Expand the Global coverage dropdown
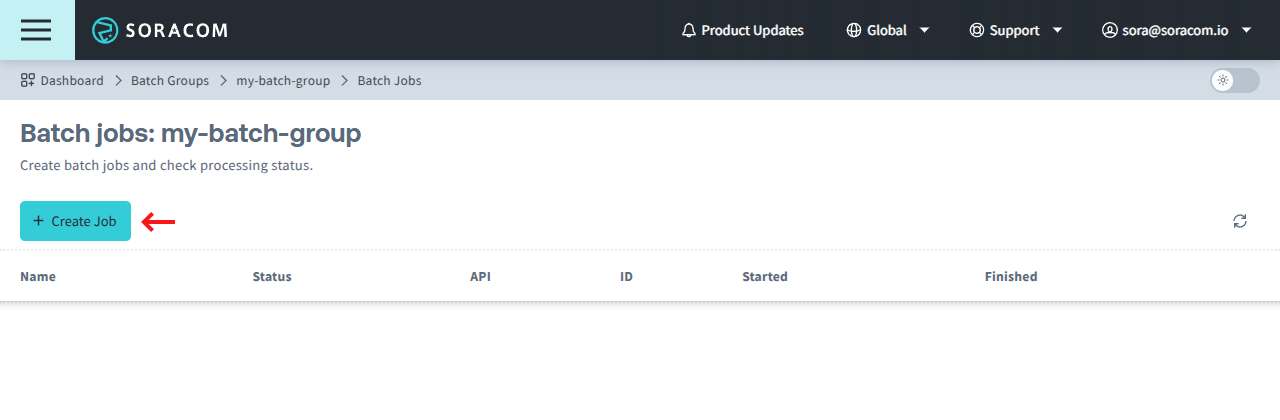 click(x=888, y=30)
